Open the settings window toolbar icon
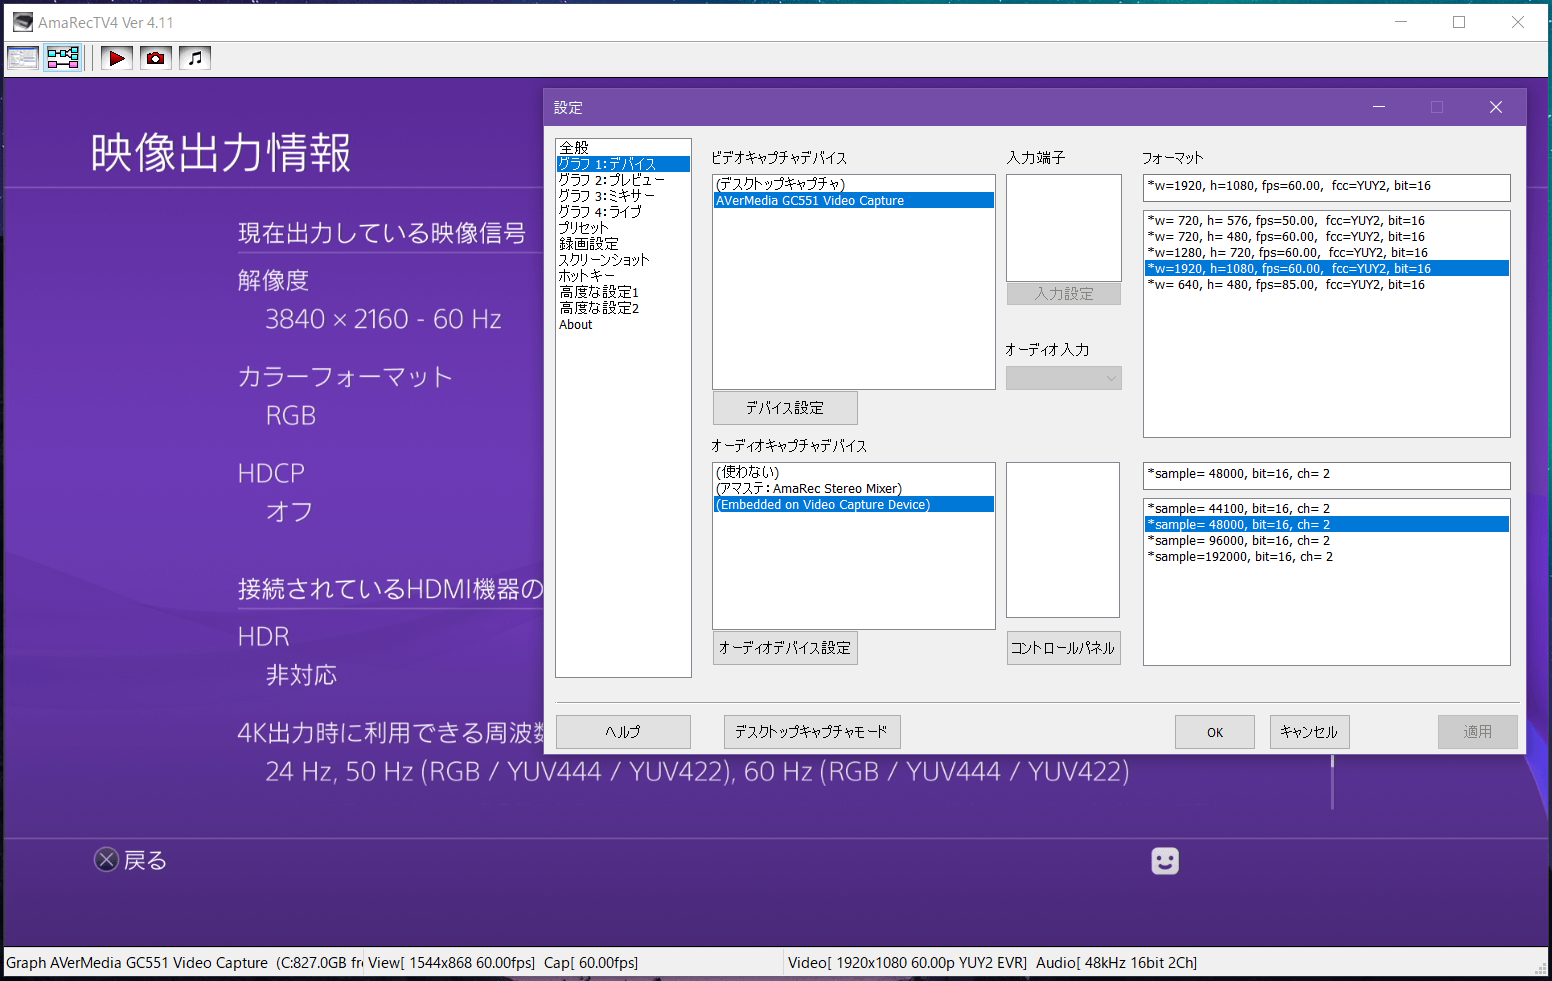This screenshot has width=1552, height=981. click(22, 58)
